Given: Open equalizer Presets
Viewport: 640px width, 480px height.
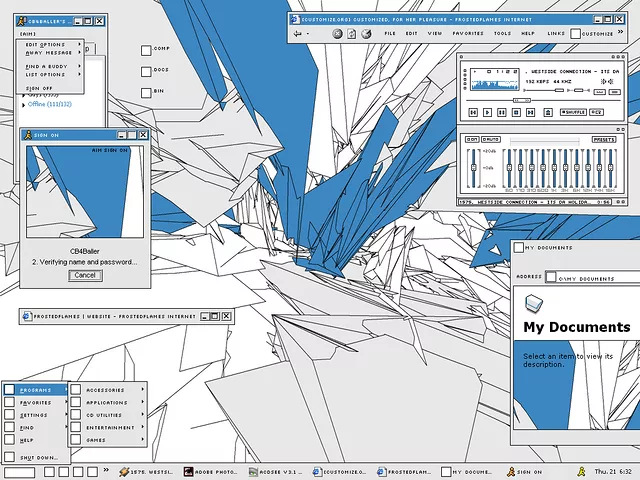Looking at the screenshot, I should [x=604, y=140].
